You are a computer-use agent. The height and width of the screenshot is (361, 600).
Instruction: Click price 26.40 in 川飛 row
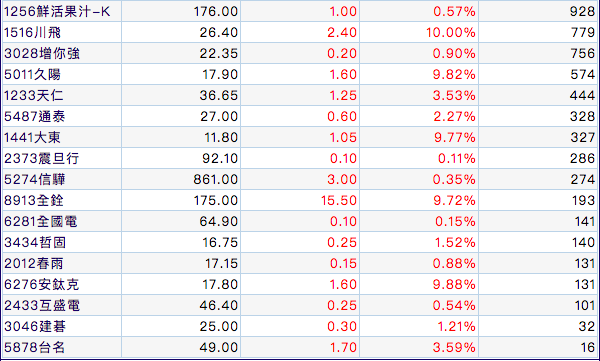(x=218, y=33)
